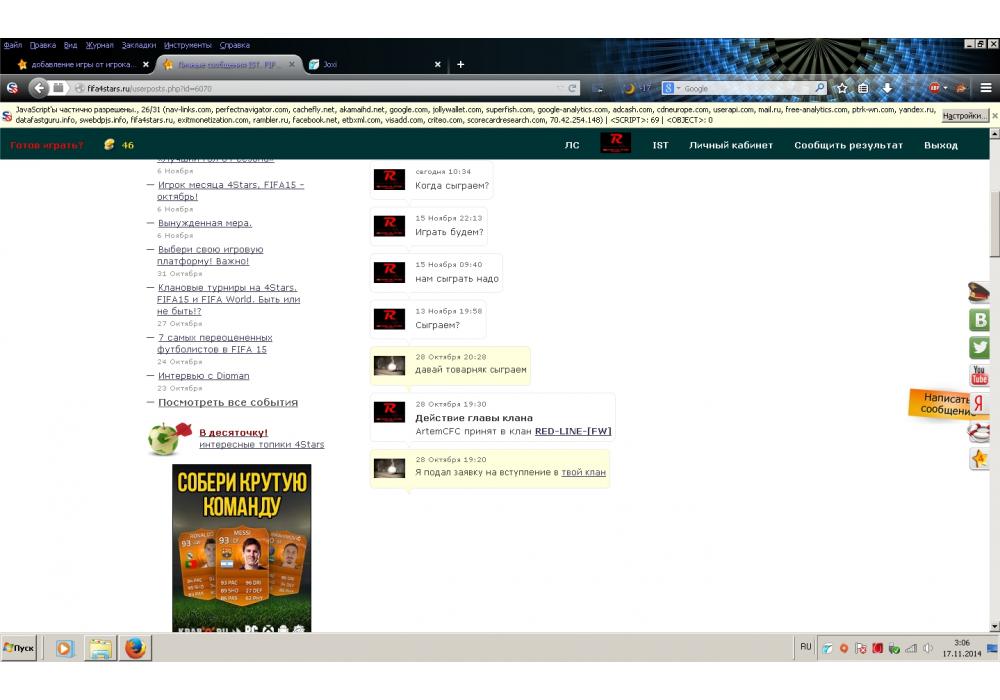Image resolution: width=1000 pixels, height=700 pixels.
Task: Open the NoScript Настройки options button
Action: pos(964,116)
